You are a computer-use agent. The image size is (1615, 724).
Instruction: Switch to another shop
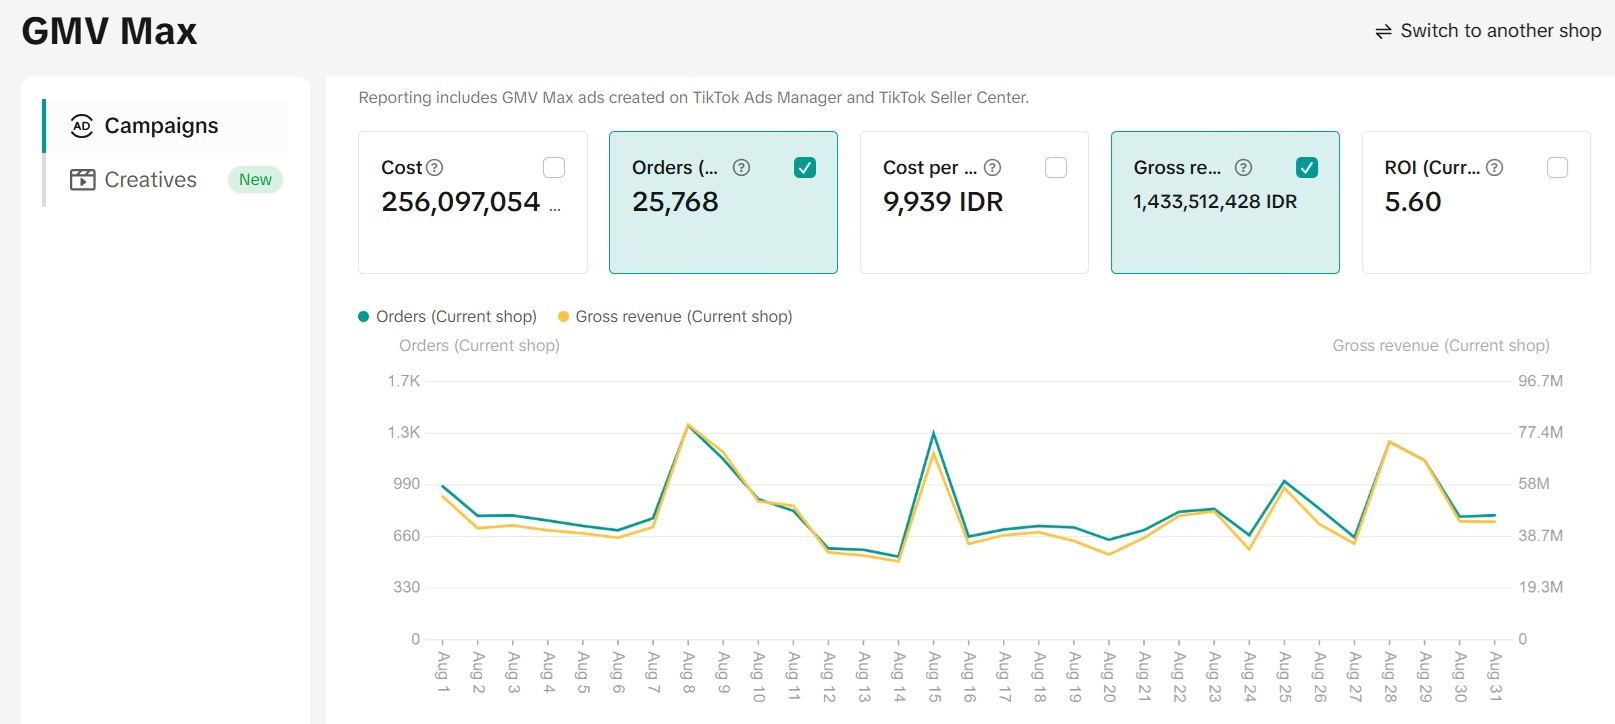(x=1488, y=31)
